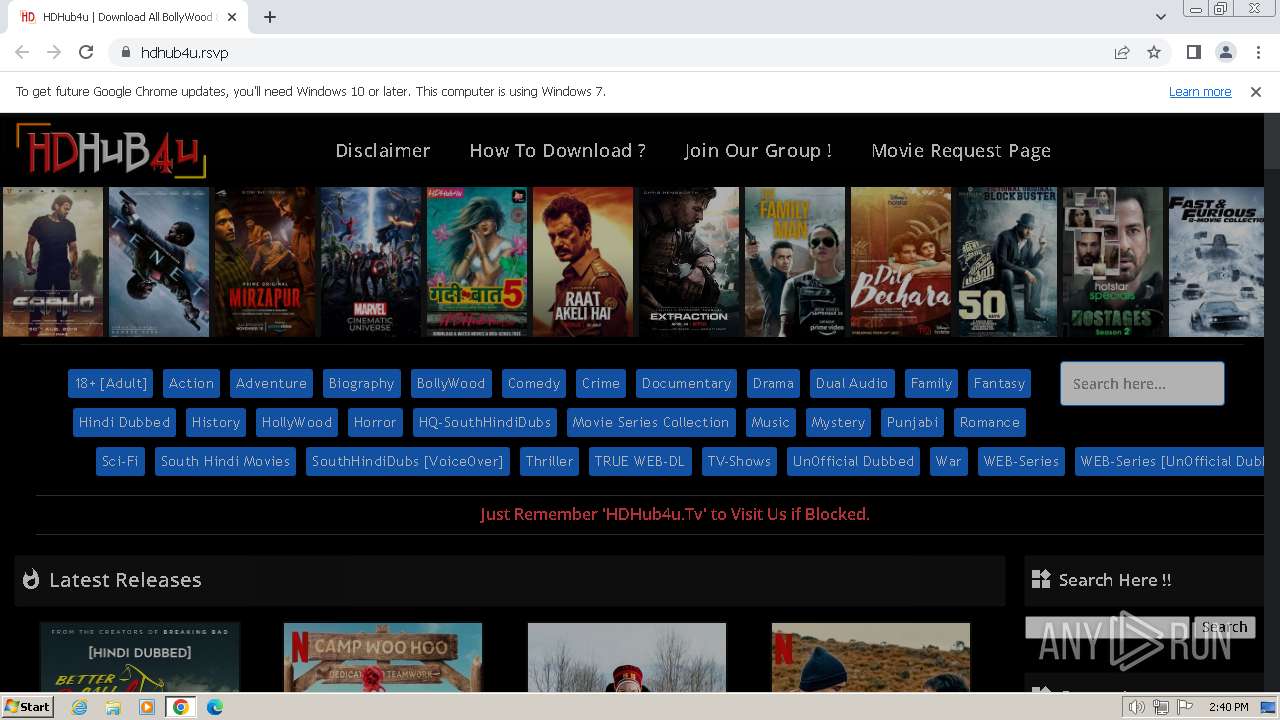This screenshot has height=720, width=1280.
Task: Open the share page icon in address bar
Action: point(1122,52)
